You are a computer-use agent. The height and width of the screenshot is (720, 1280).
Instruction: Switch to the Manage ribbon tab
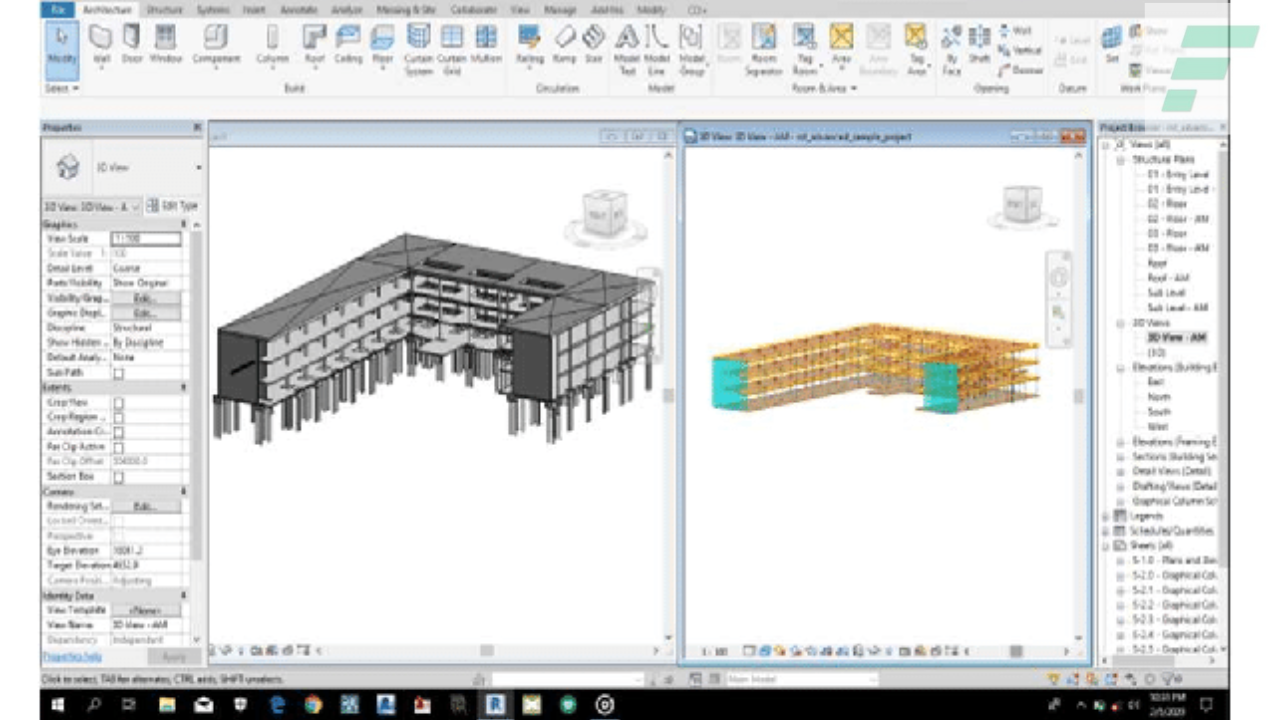[560, 9]
